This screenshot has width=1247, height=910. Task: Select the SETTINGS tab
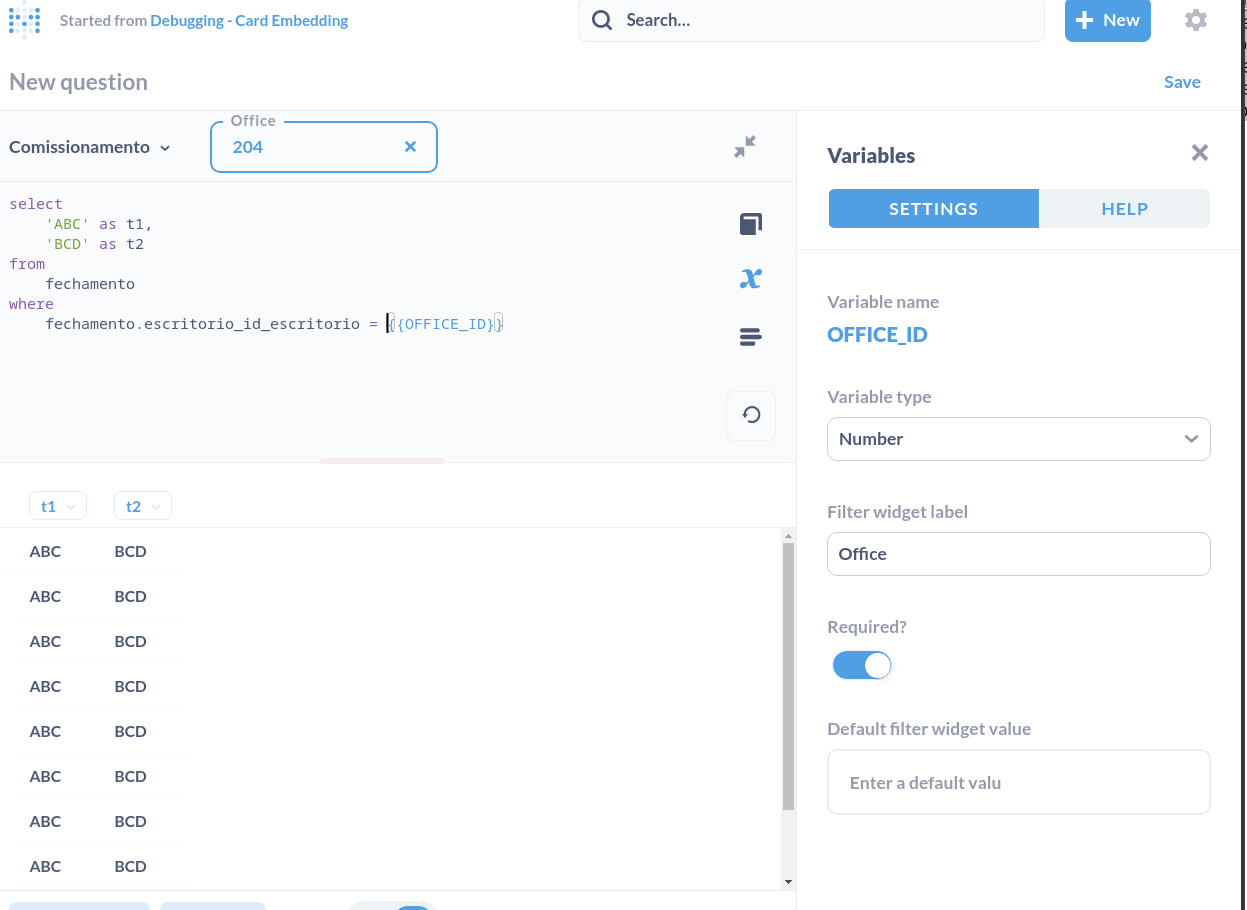coord(933,208)
